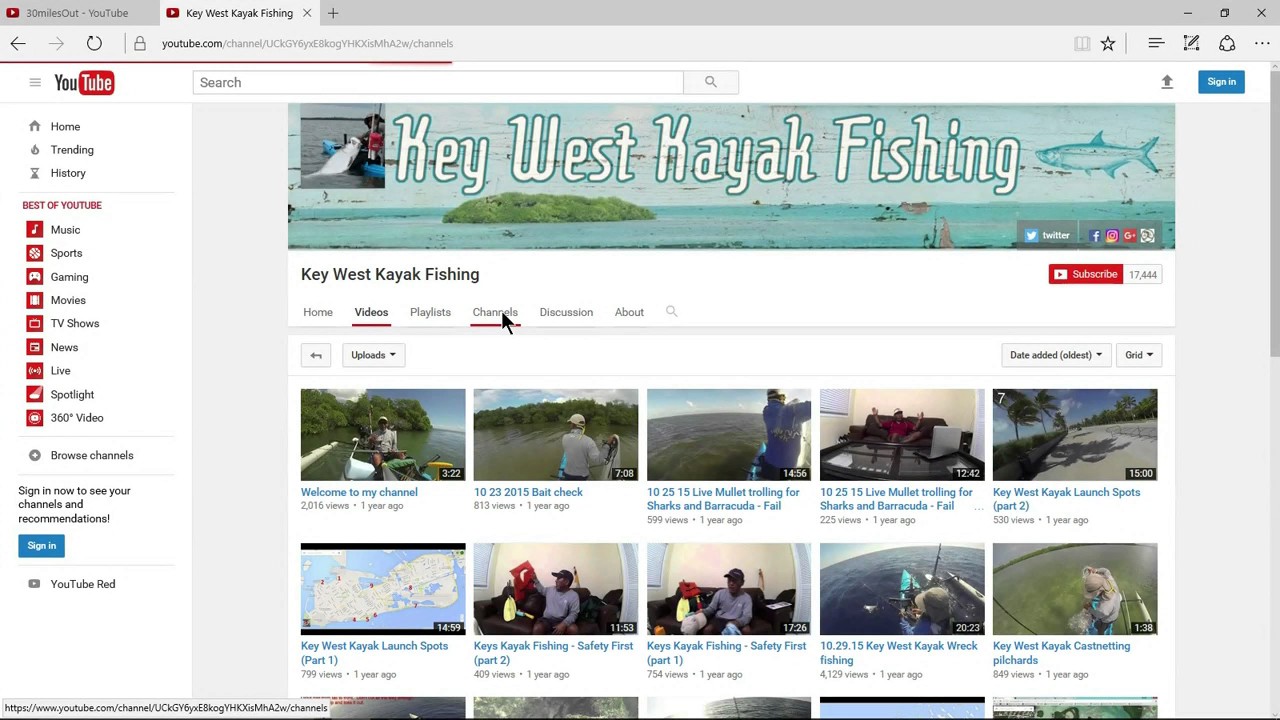Open the 14:56 Live Mullet trolling thumbnail
The height and width of the screenshot is (720, 1280).
point(729,435)
